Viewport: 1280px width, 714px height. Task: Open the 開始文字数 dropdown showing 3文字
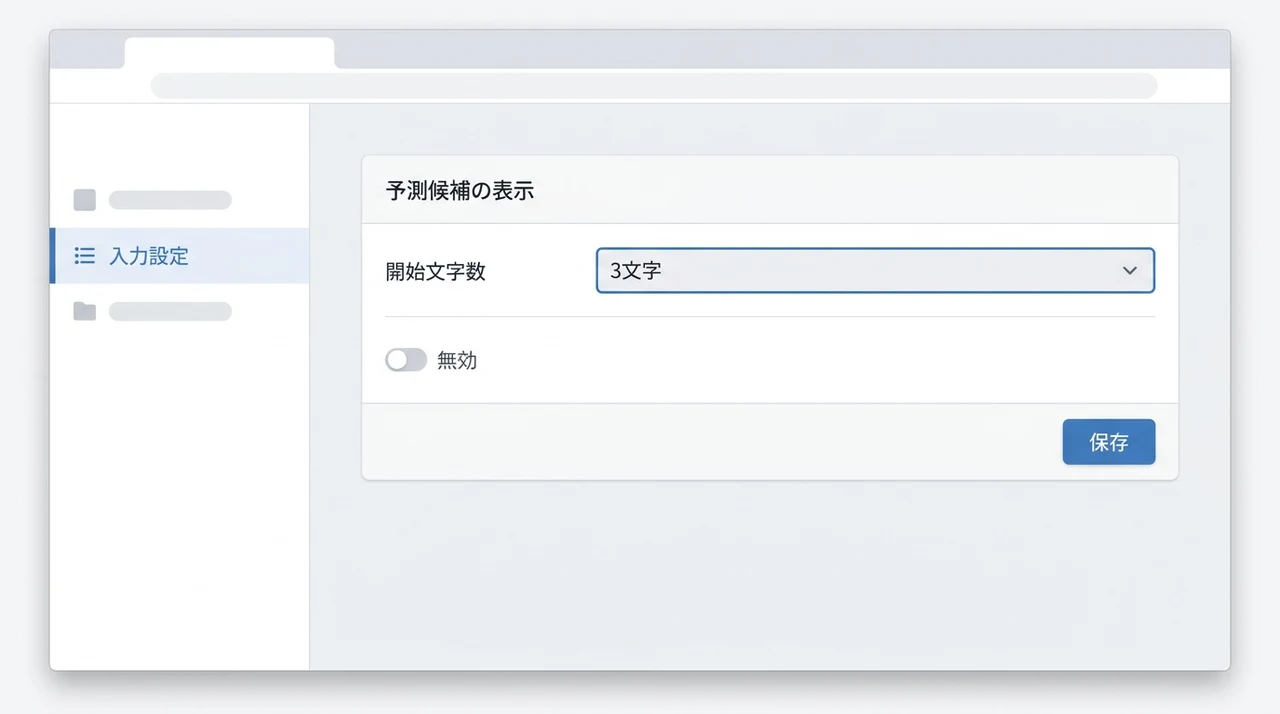tap(875, 271)
